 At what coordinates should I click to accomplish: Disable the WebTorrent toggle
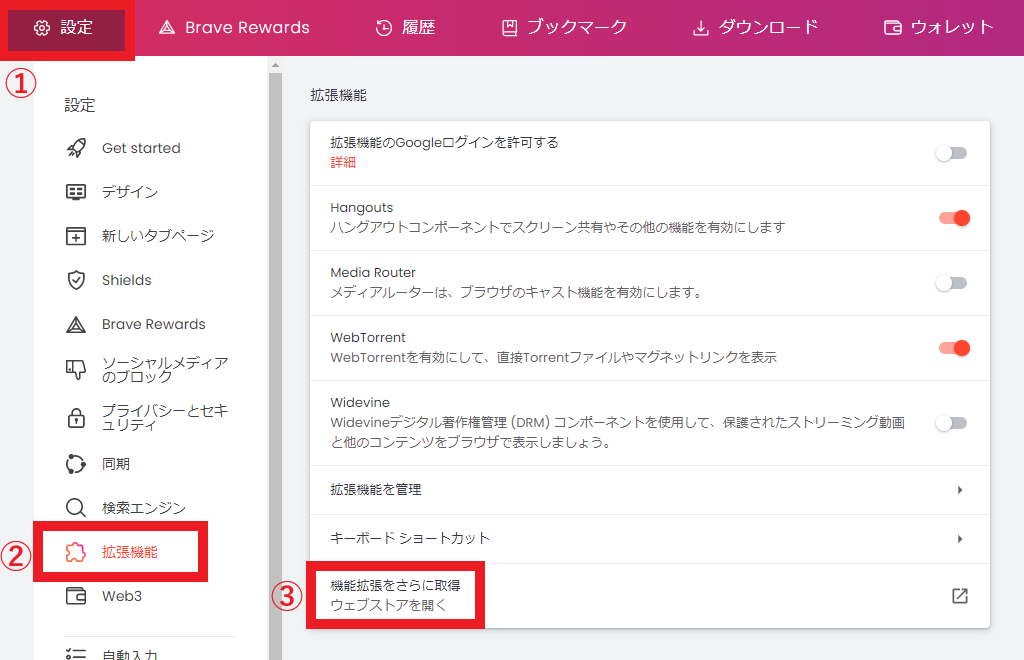tap(954, 348)
